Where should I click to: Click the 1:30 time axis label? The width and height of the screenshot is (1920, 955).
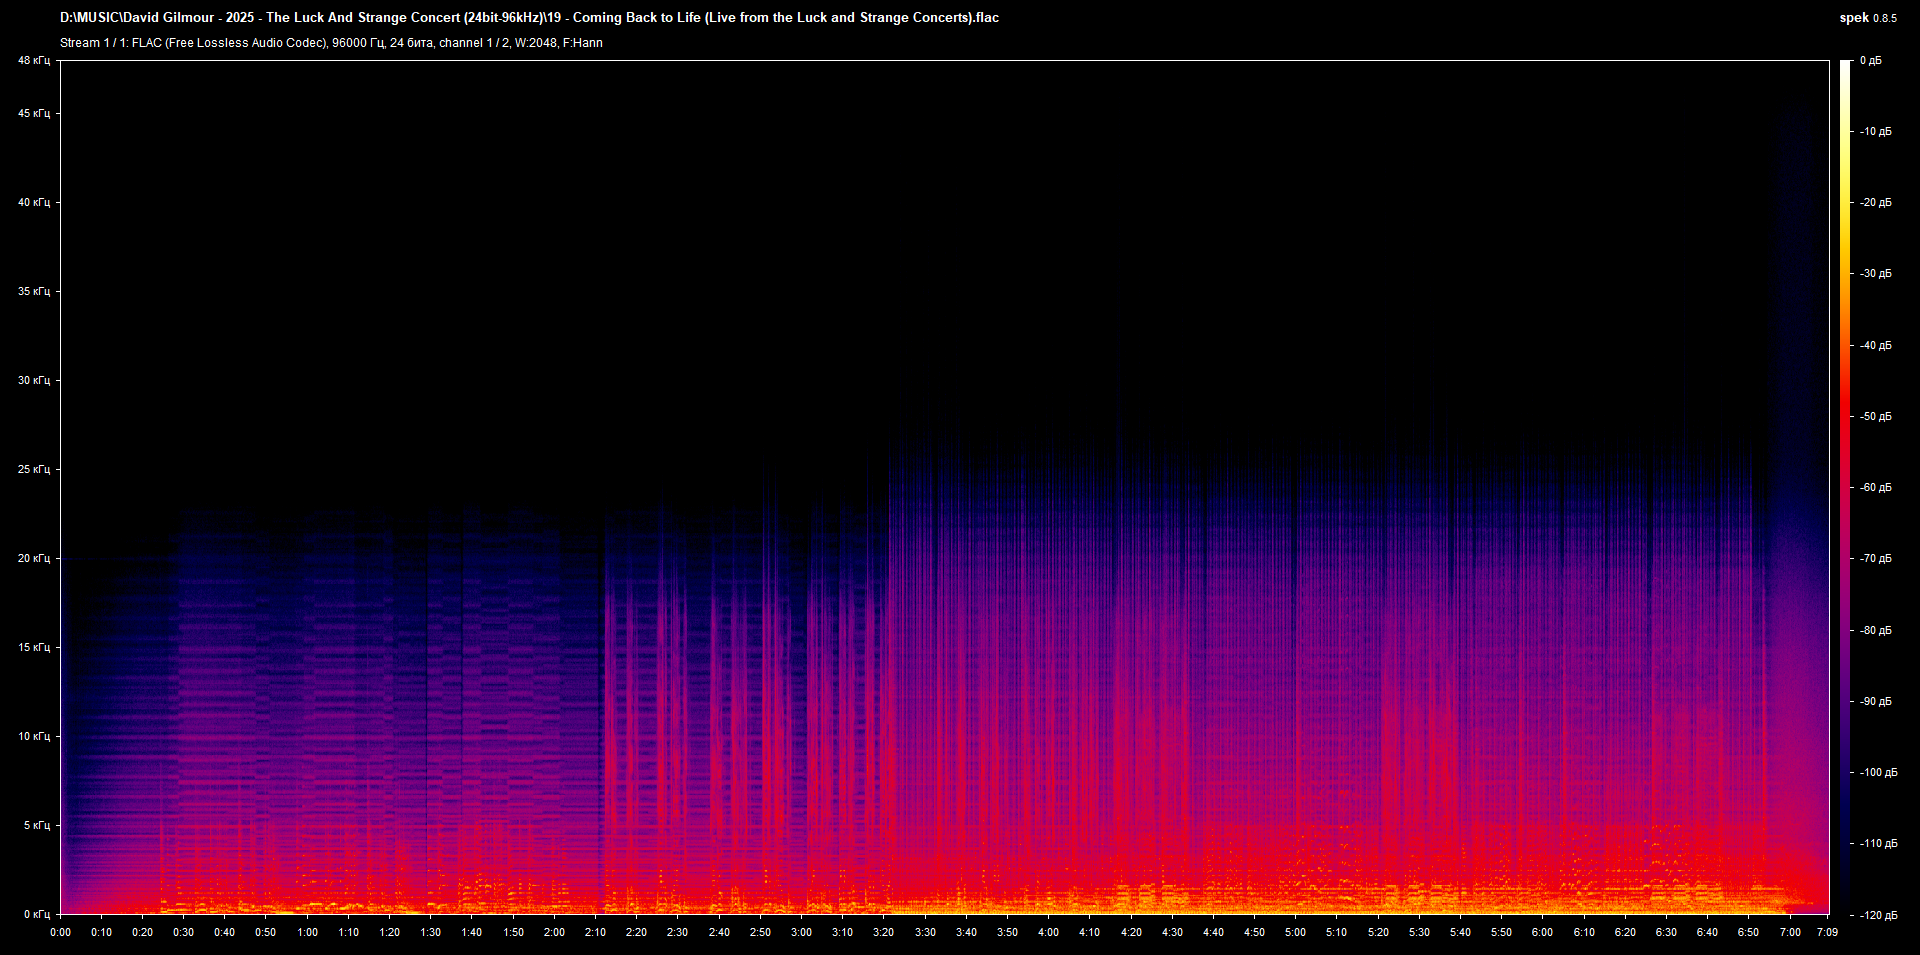point(430,932)
